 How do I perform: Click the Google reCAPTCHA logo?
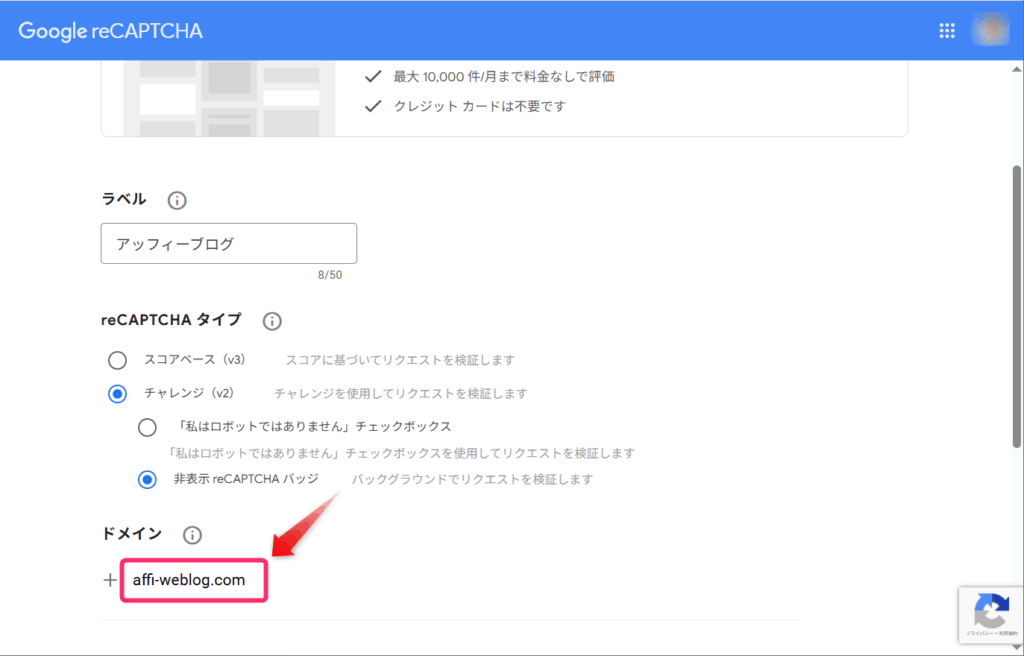(110, 31)
